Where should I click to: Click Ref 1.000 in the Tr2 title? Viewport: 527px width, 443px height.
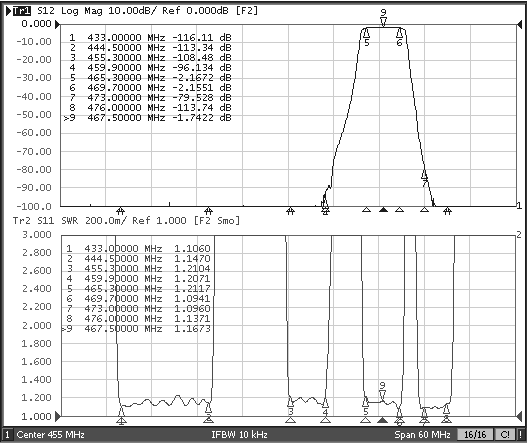tap(159, 221)
